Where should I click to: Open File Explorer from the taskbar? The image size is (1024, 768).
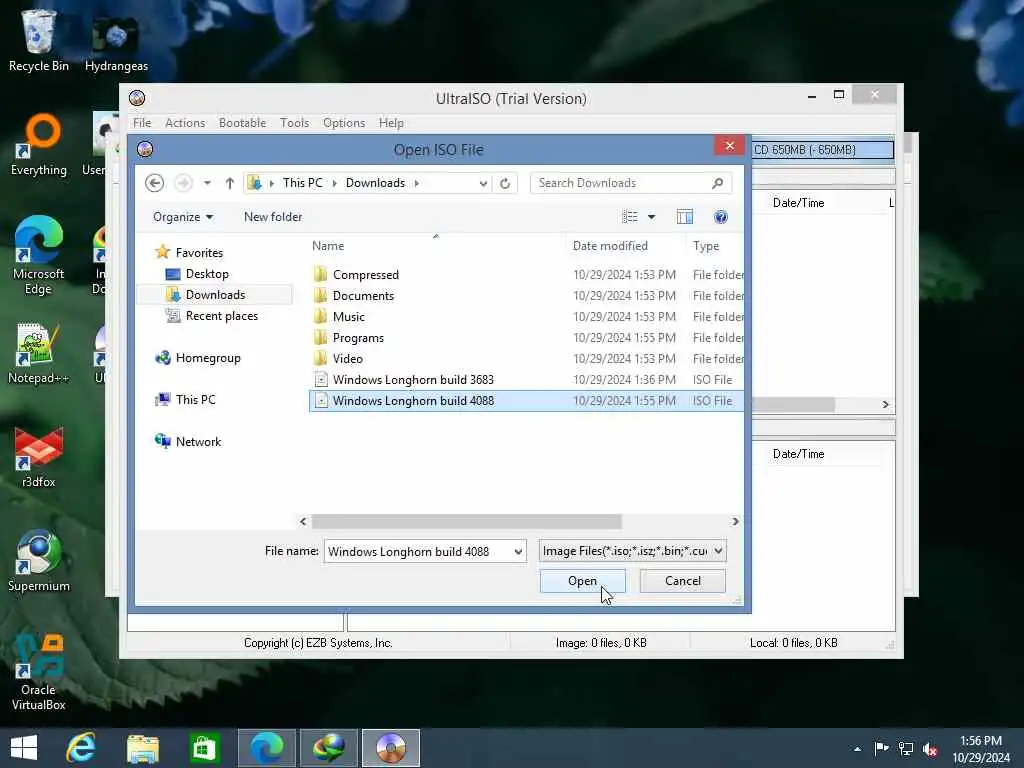[x=142, y=748]
